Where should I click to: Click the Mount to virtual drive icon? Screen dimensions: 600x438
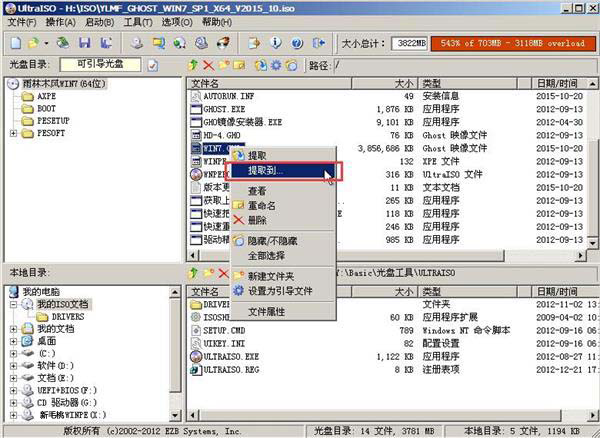(179, 43)
